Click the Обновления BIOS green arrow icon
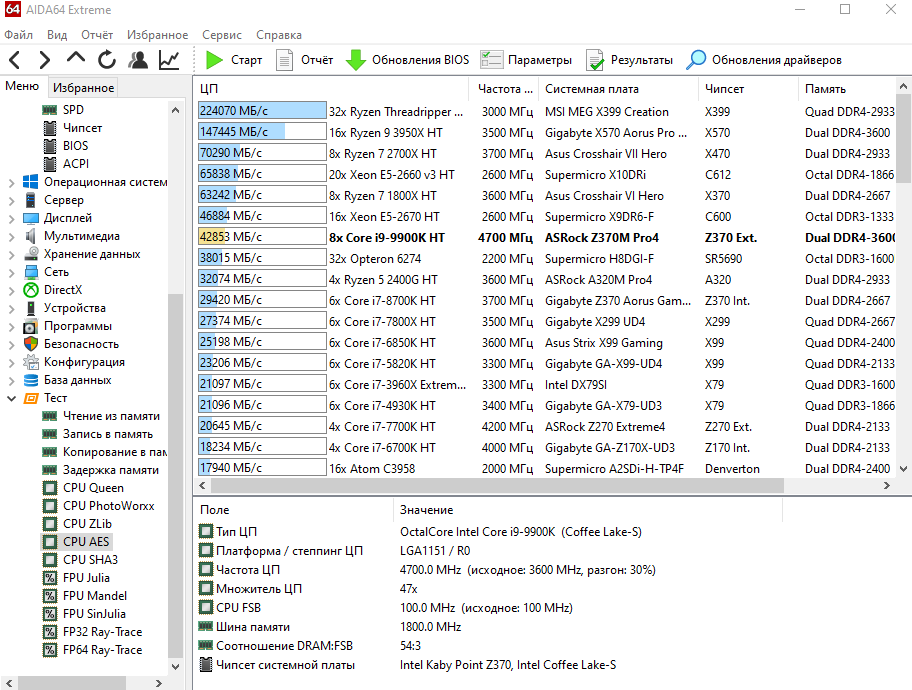912x690 pixels. point(356,60)
